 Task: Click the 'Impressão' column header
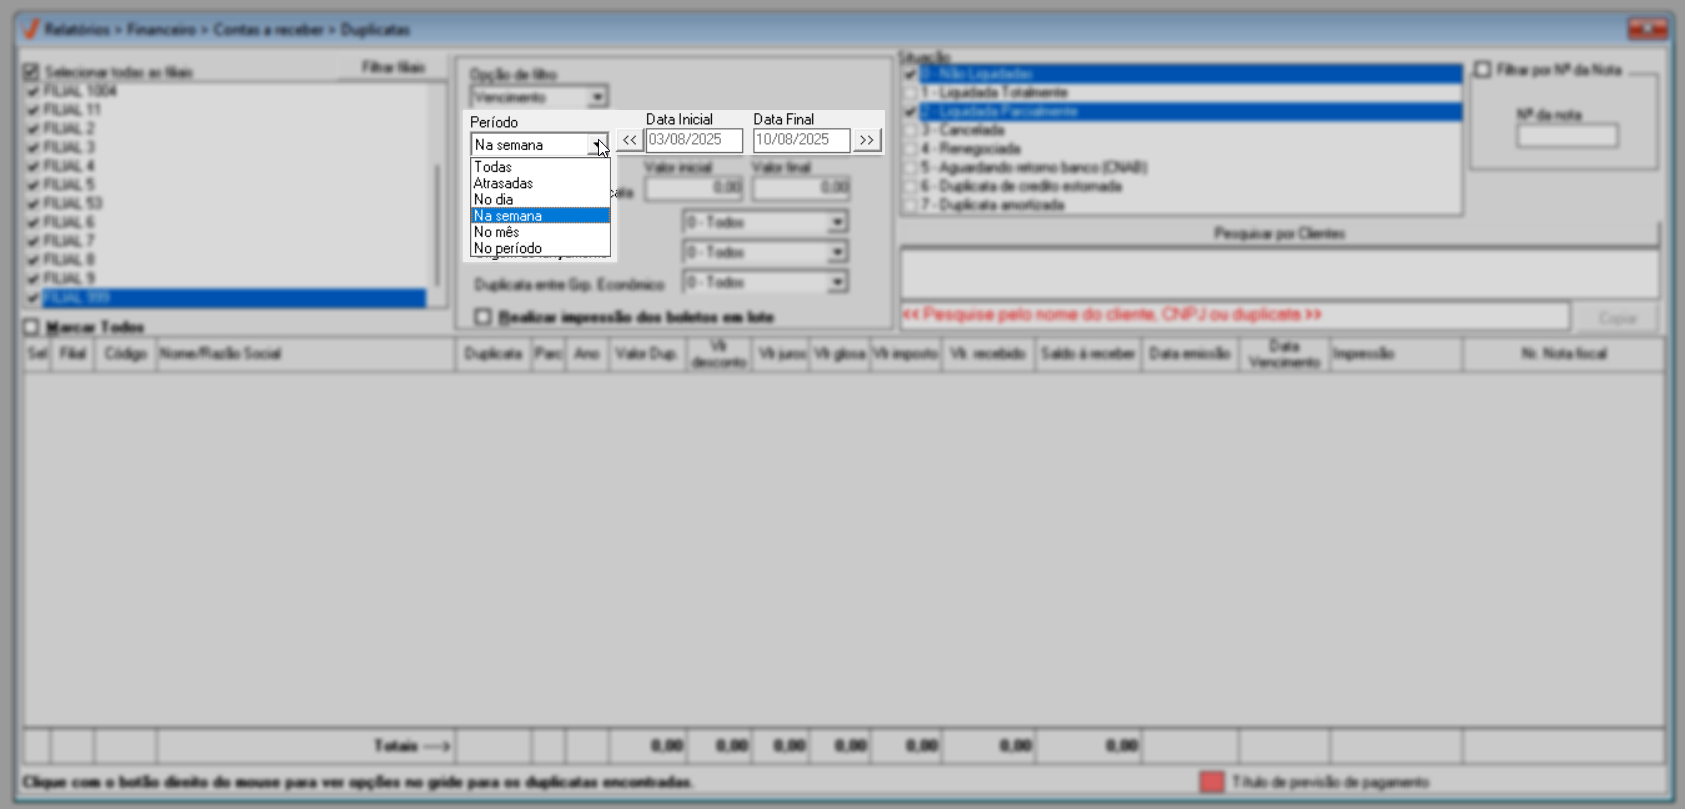click(x=1396, y=354)
